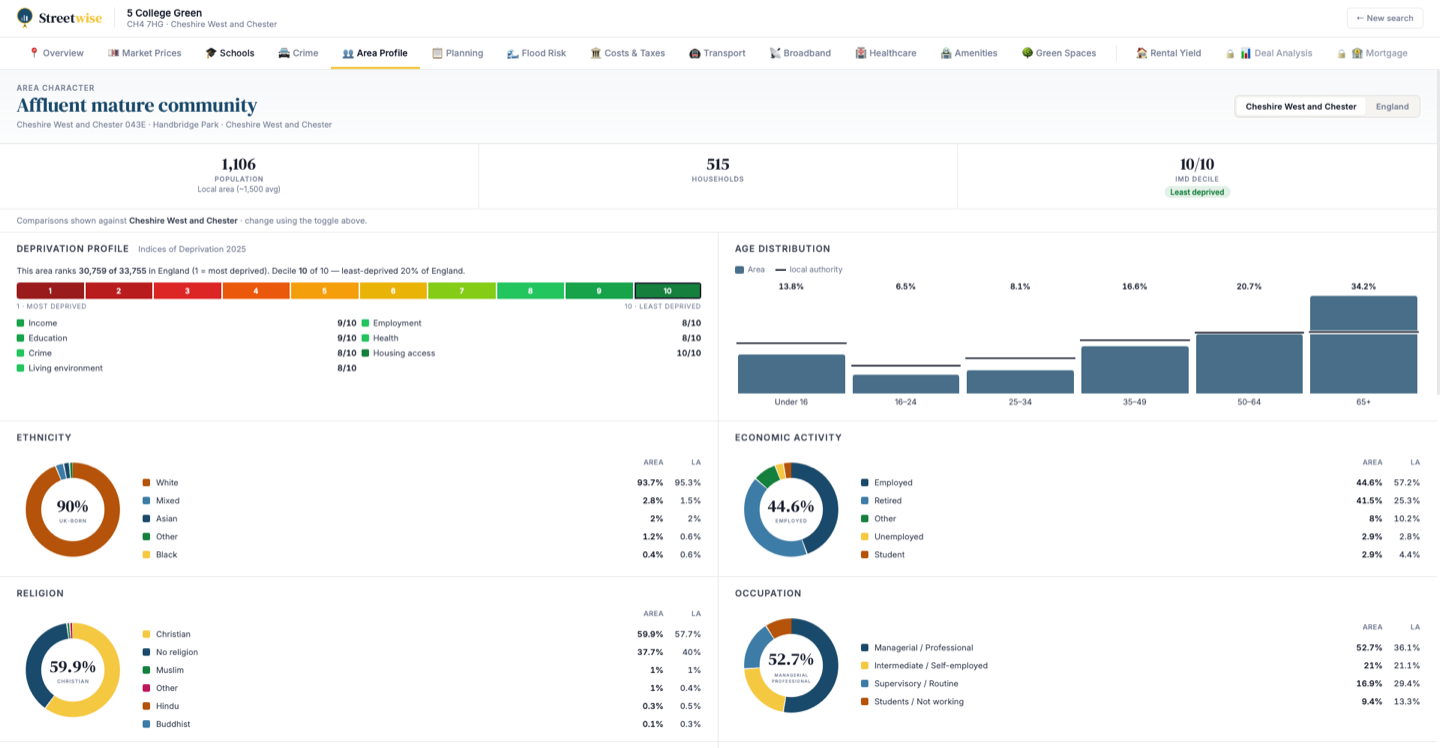Click deprivation decile 5 swatch
Image resolution: width=1440 pixels, height=748 pixels.
point(324,291)
